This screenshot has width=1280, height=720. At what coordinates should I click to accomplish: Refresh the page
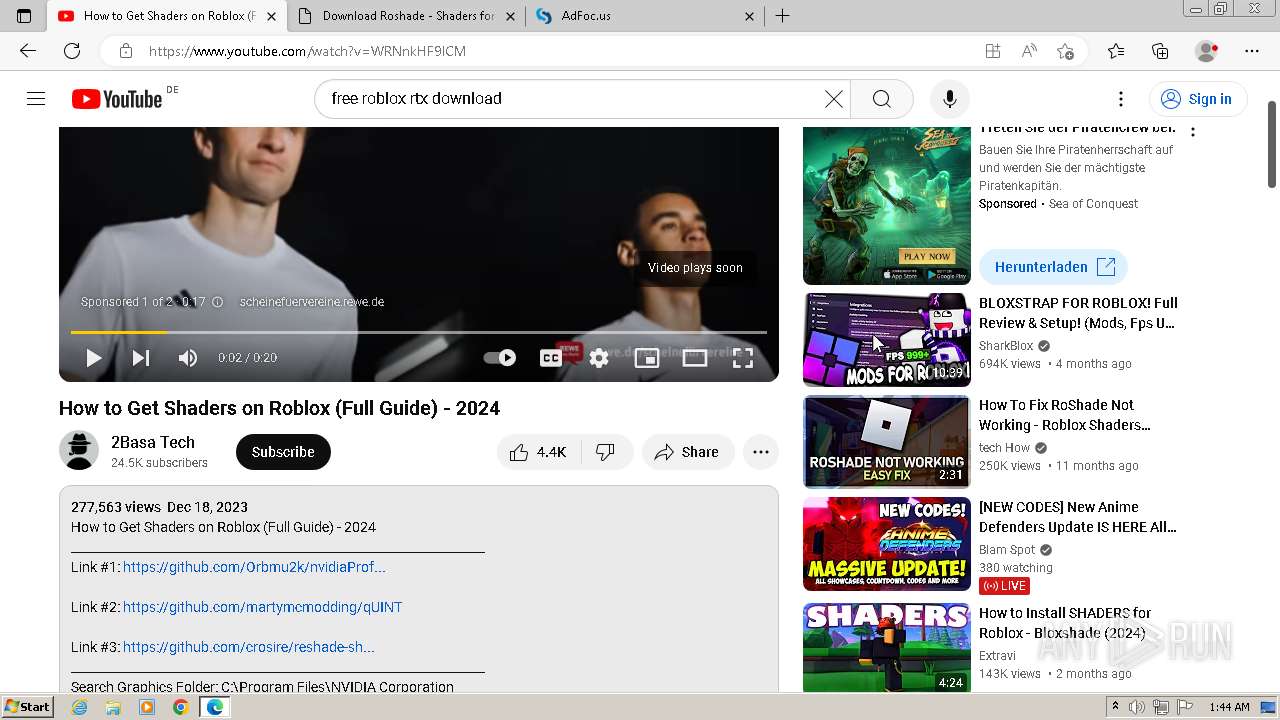click(72, 51)
